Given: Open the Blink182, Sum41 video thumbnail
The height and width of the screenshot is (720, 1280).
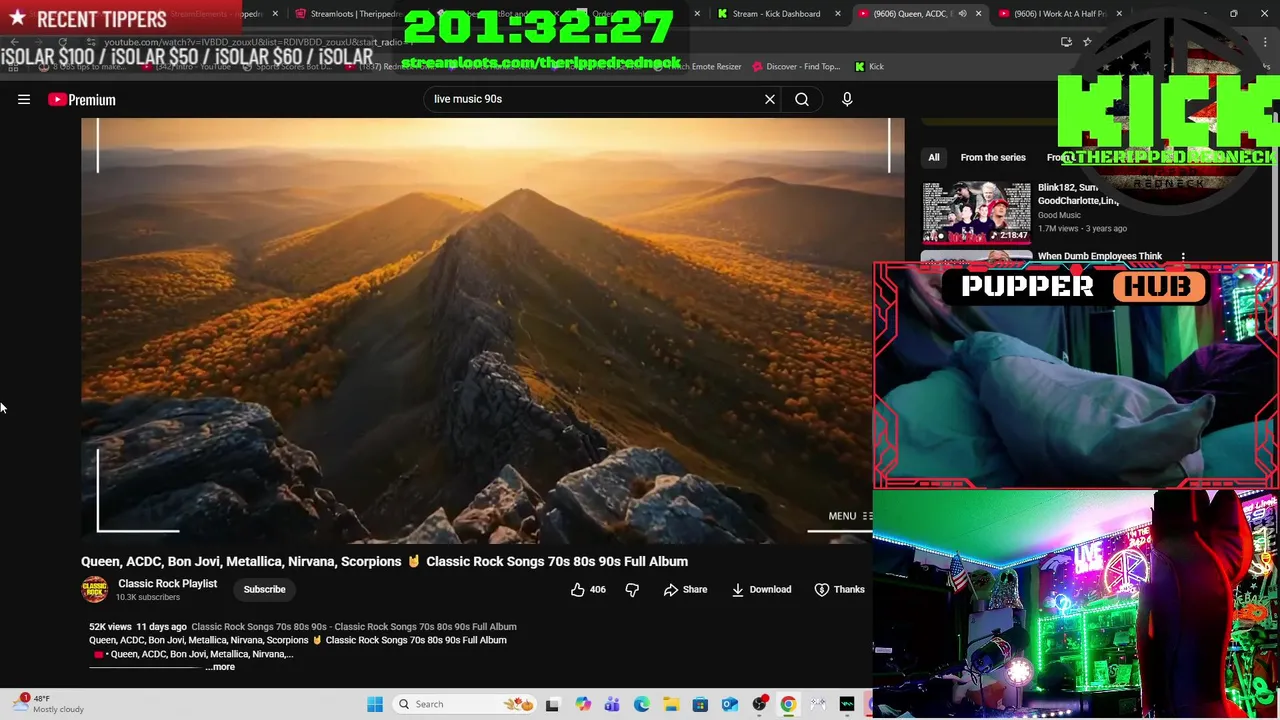Looking at the screenshot, I should point(976,212).
